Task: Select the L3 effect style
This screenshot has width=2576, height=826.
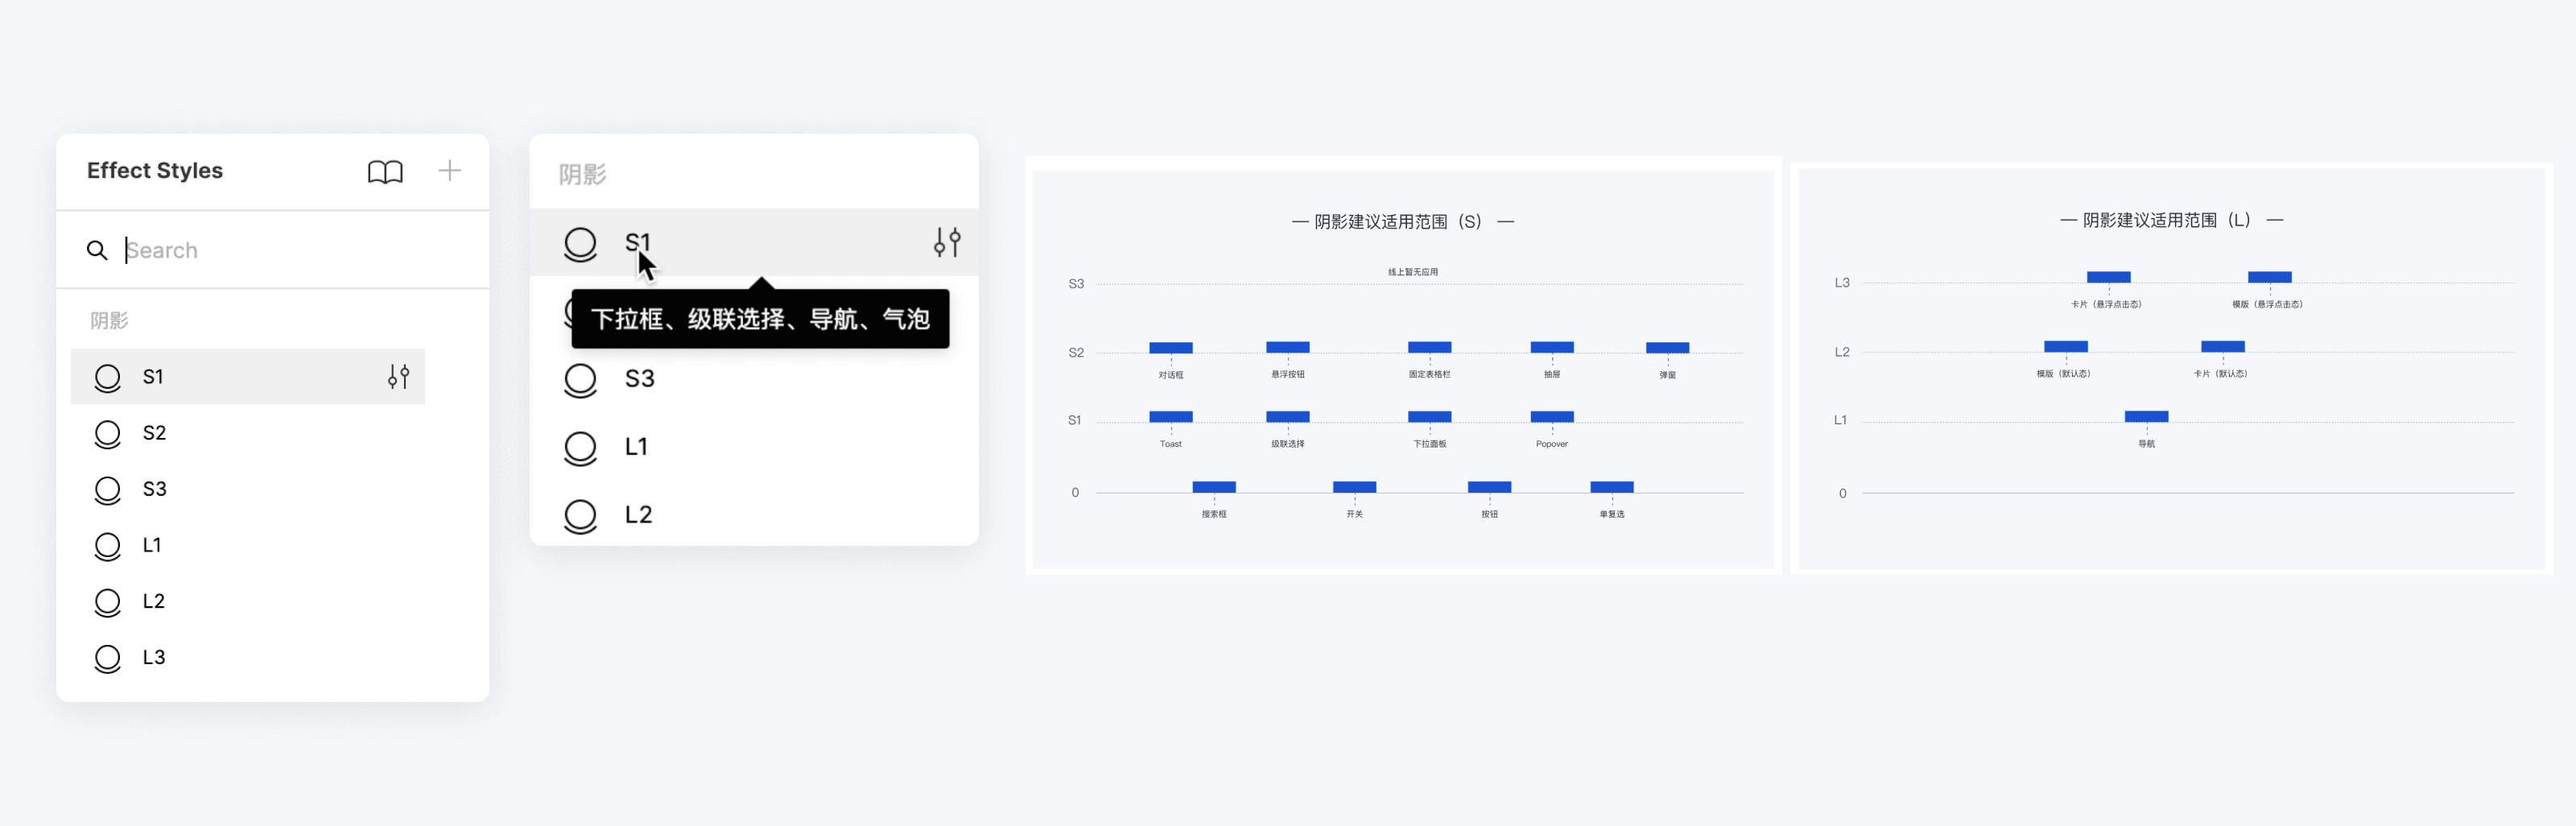Action: 153,657
